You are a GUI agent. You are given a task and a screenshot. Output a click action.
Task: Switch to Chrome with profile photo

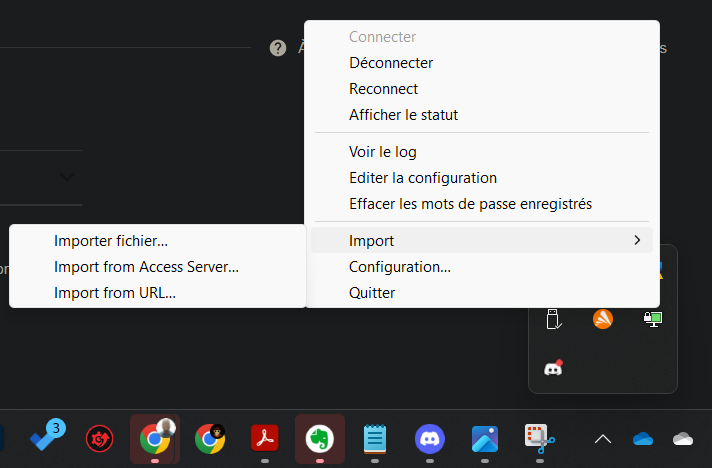(155, 438)
